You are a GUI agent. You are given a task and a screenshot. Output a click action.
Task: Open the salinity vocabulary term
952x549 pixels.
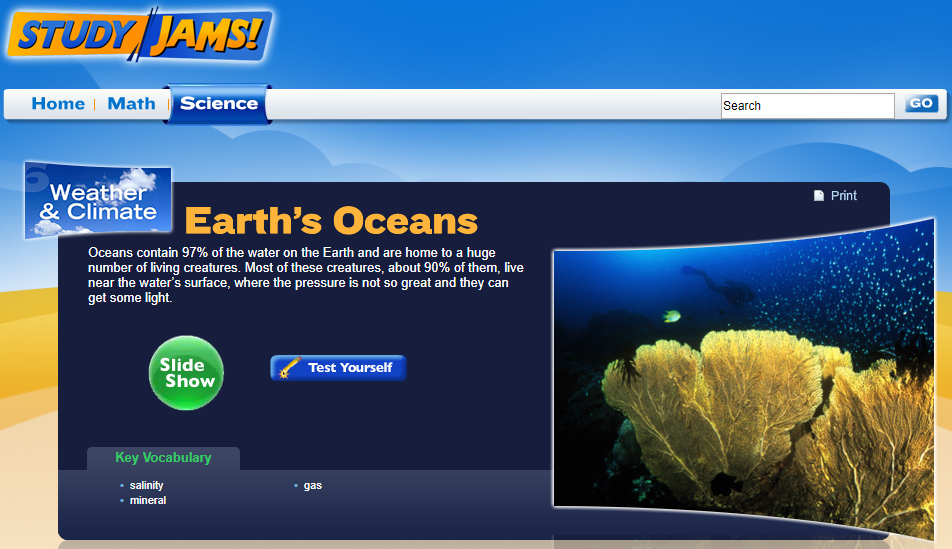coord(146,485)
